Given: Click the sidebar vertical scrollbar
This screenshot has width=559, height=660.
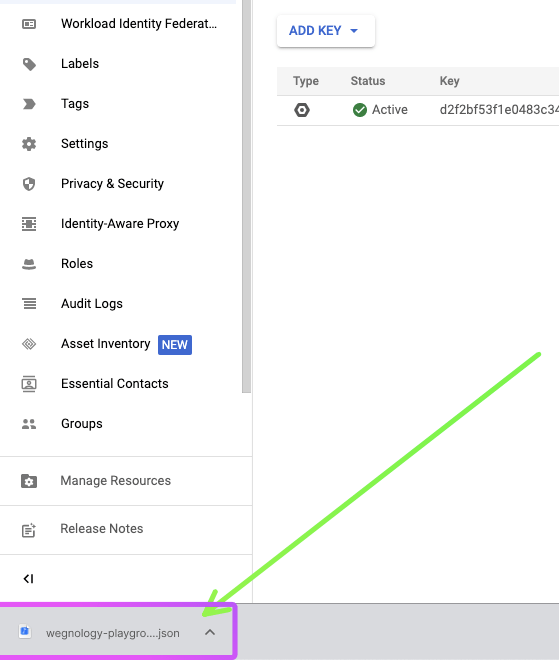Looking at the screenshot, I should point(246,196).
